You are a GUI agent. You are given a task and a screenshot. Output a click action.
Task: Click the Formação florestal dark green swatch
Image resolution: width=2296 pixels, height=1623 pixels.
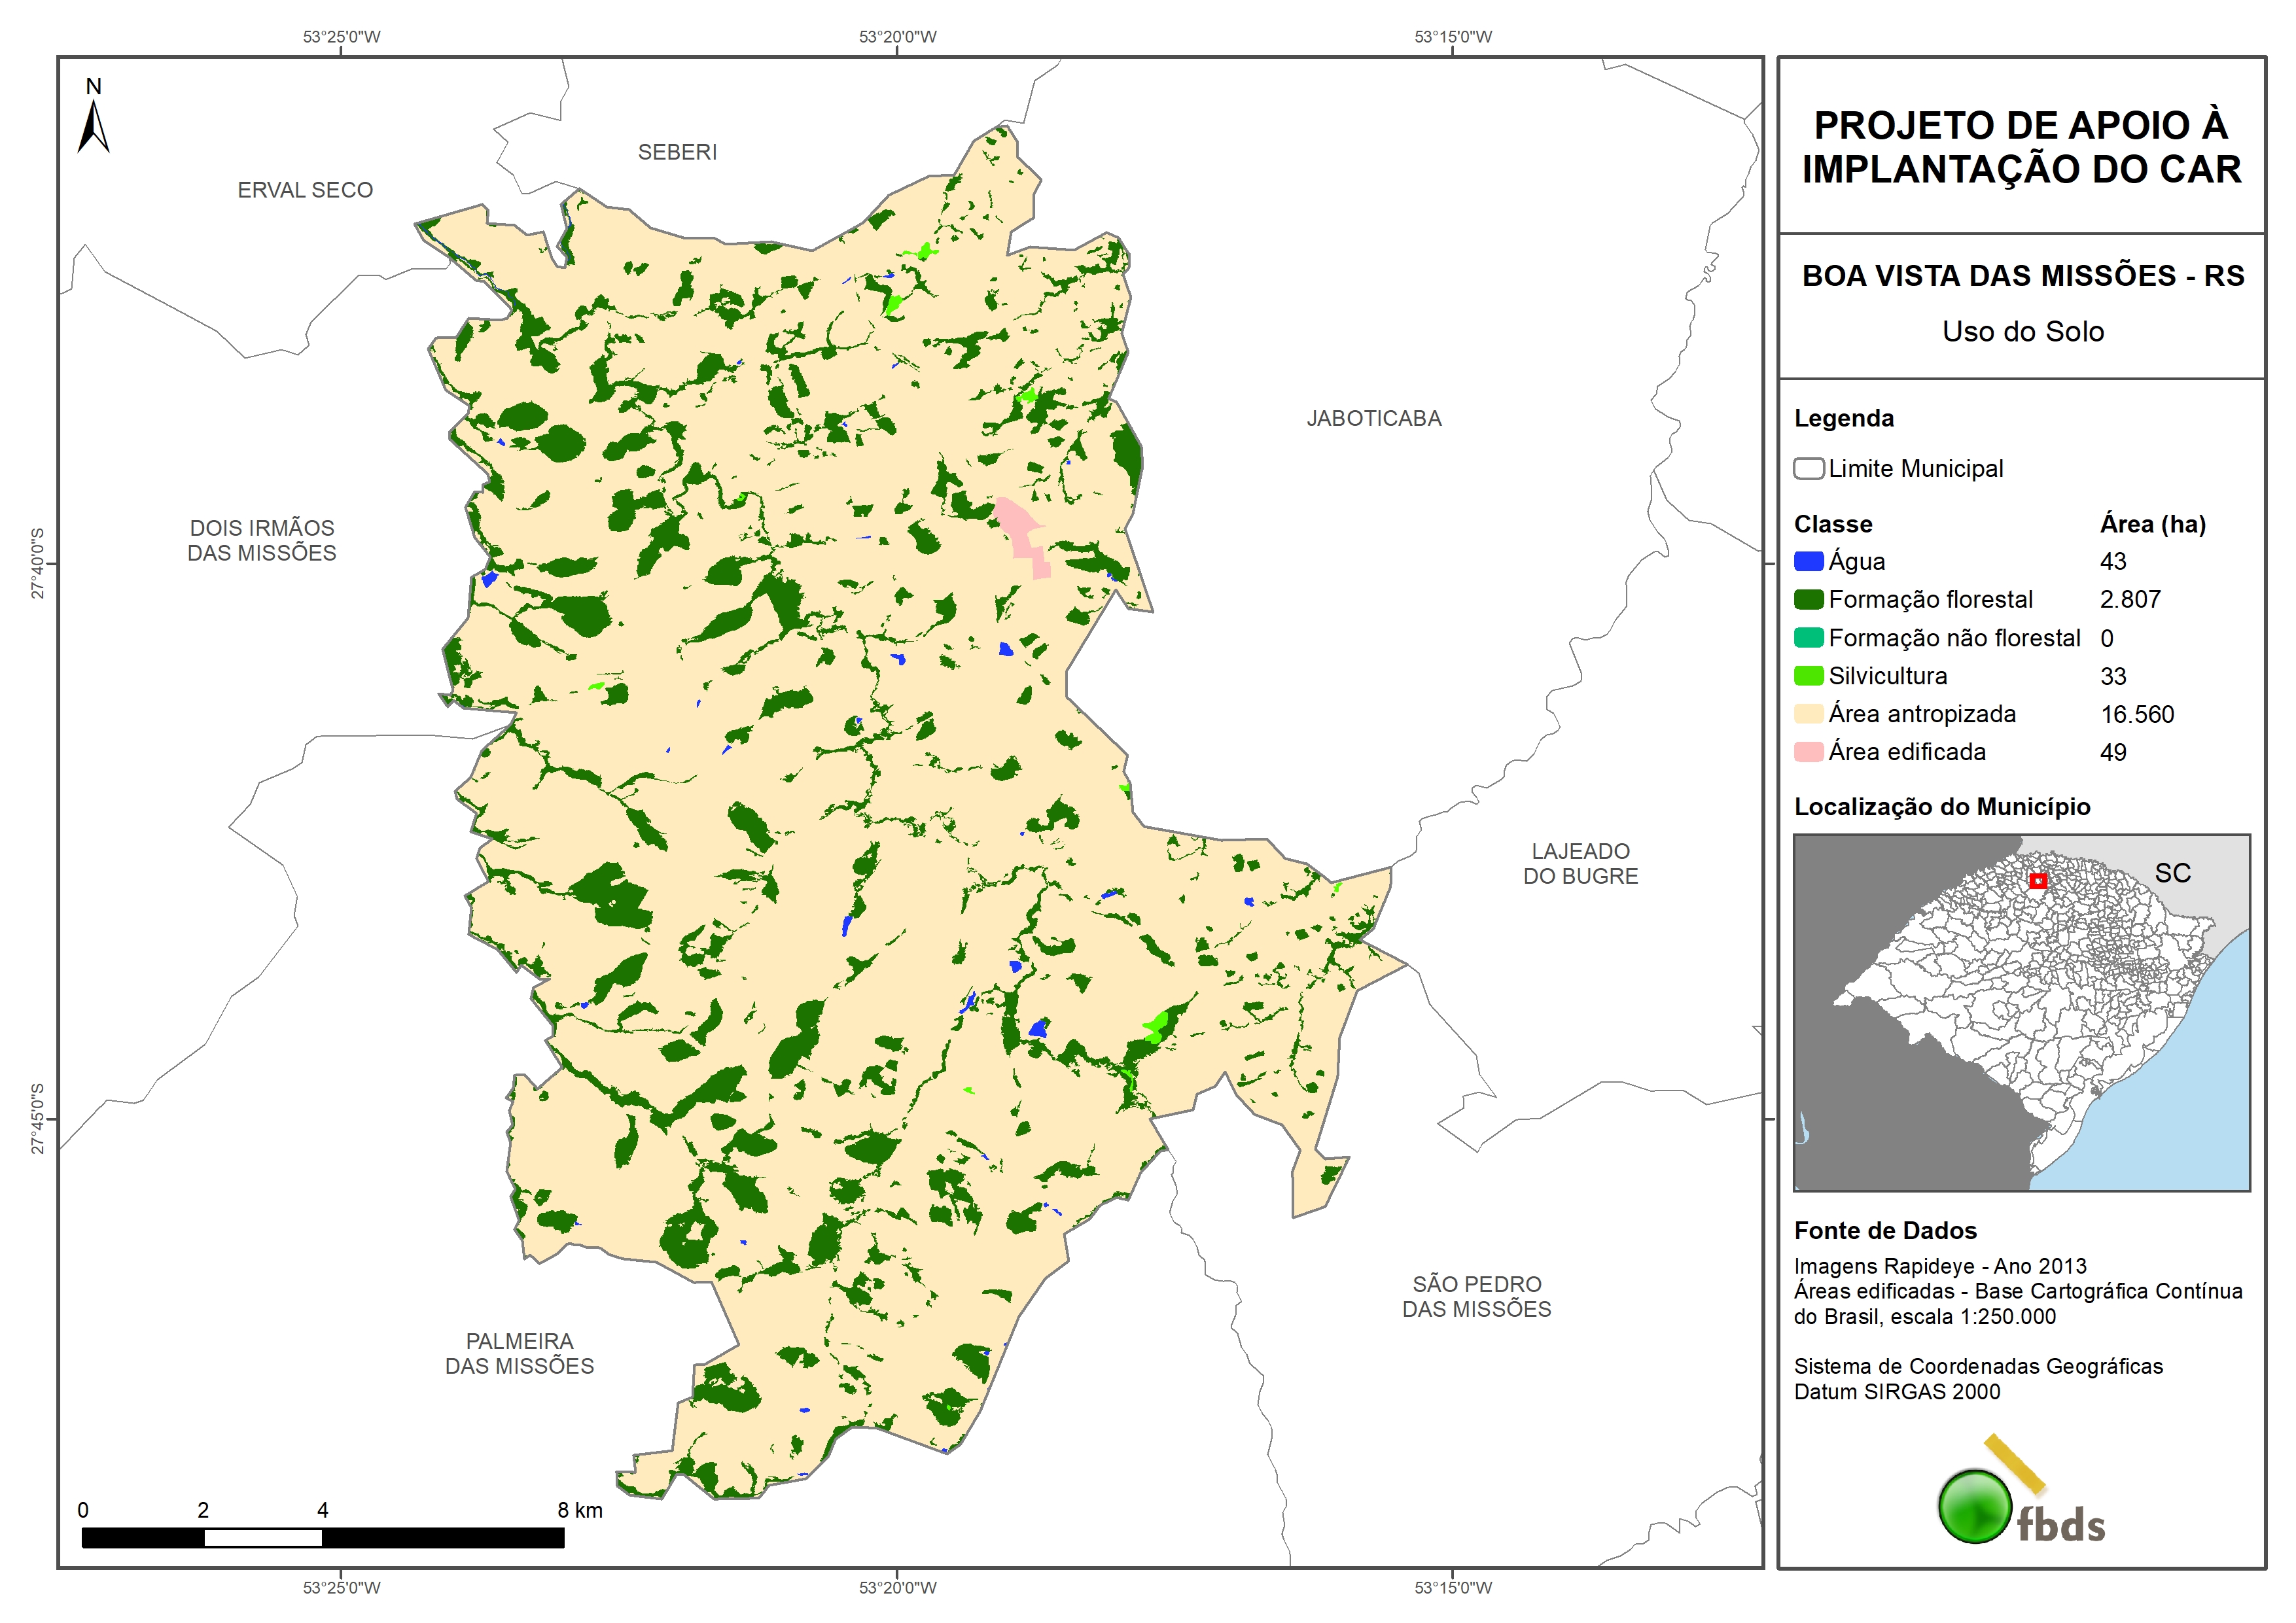click(1808, 600)
